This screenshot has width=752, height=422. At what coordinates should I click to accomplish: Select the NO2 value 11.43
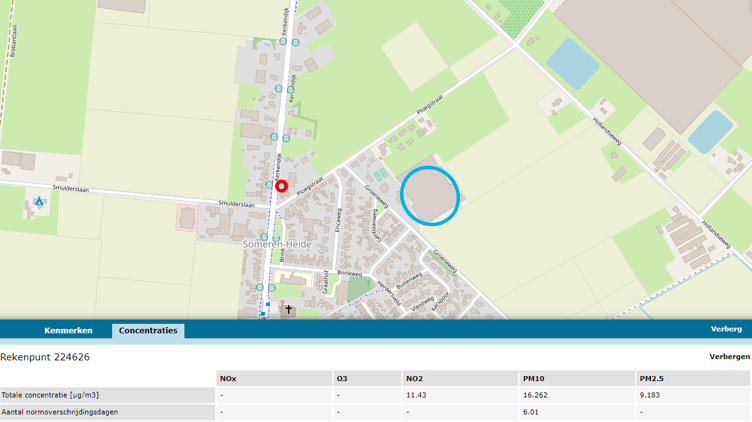tap(416, 395)
